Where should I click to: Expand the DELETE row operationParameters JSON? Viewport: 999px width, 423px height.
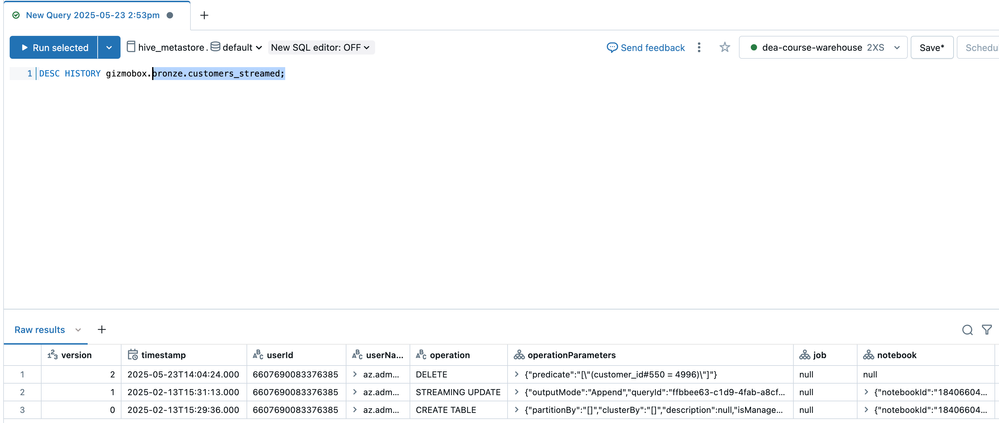point(516,374)
